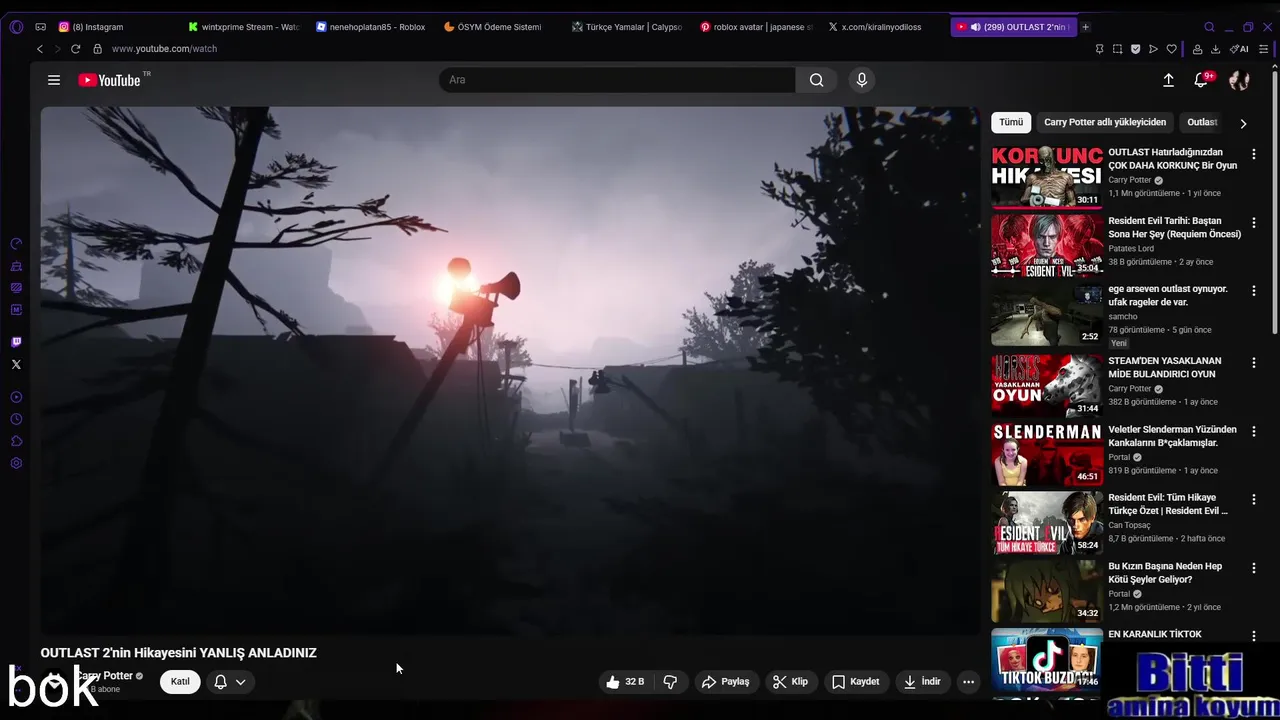Switch to the wintxprime Stream tab
The image size is (1280, 720).
point(243,27)
